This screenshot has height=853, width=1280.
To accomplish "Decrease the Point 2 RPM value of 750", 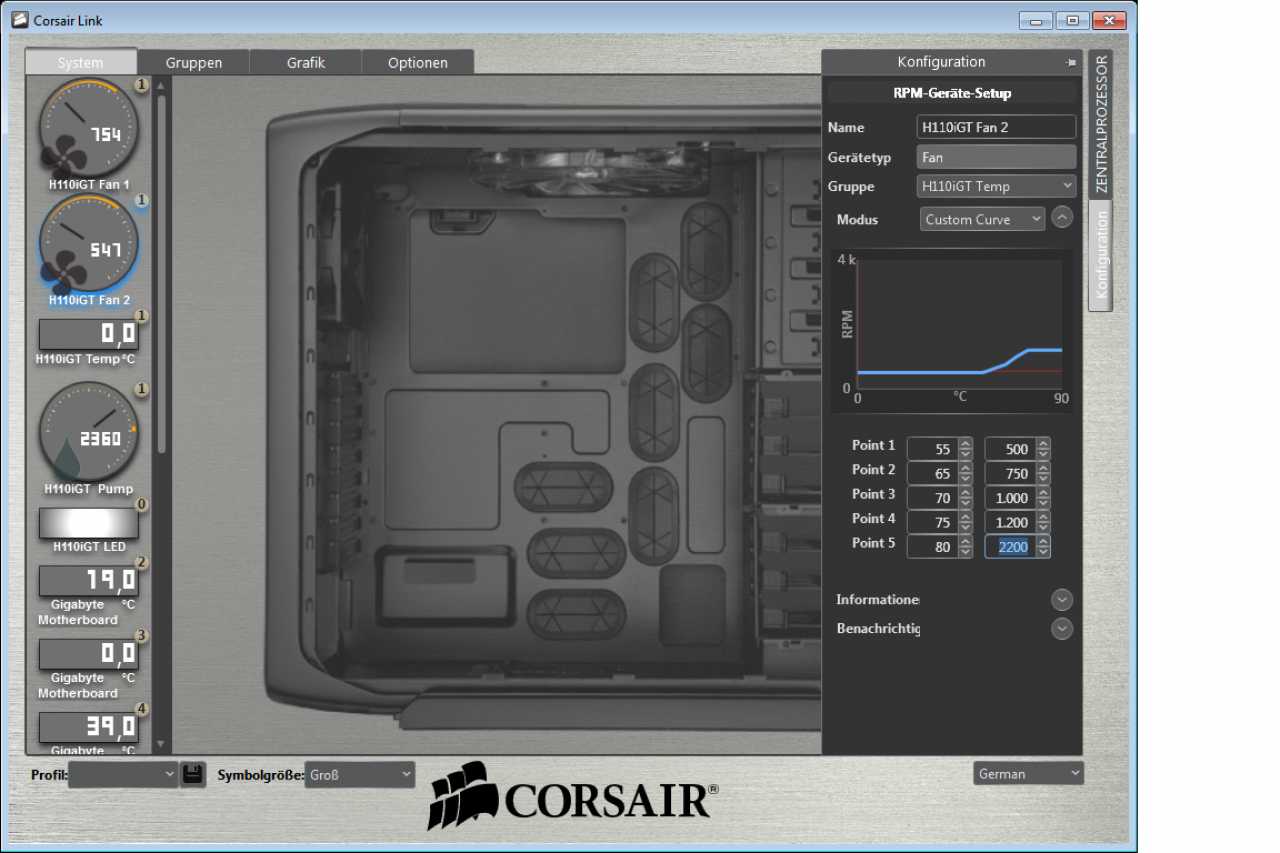I will (x=1043, y=479).
